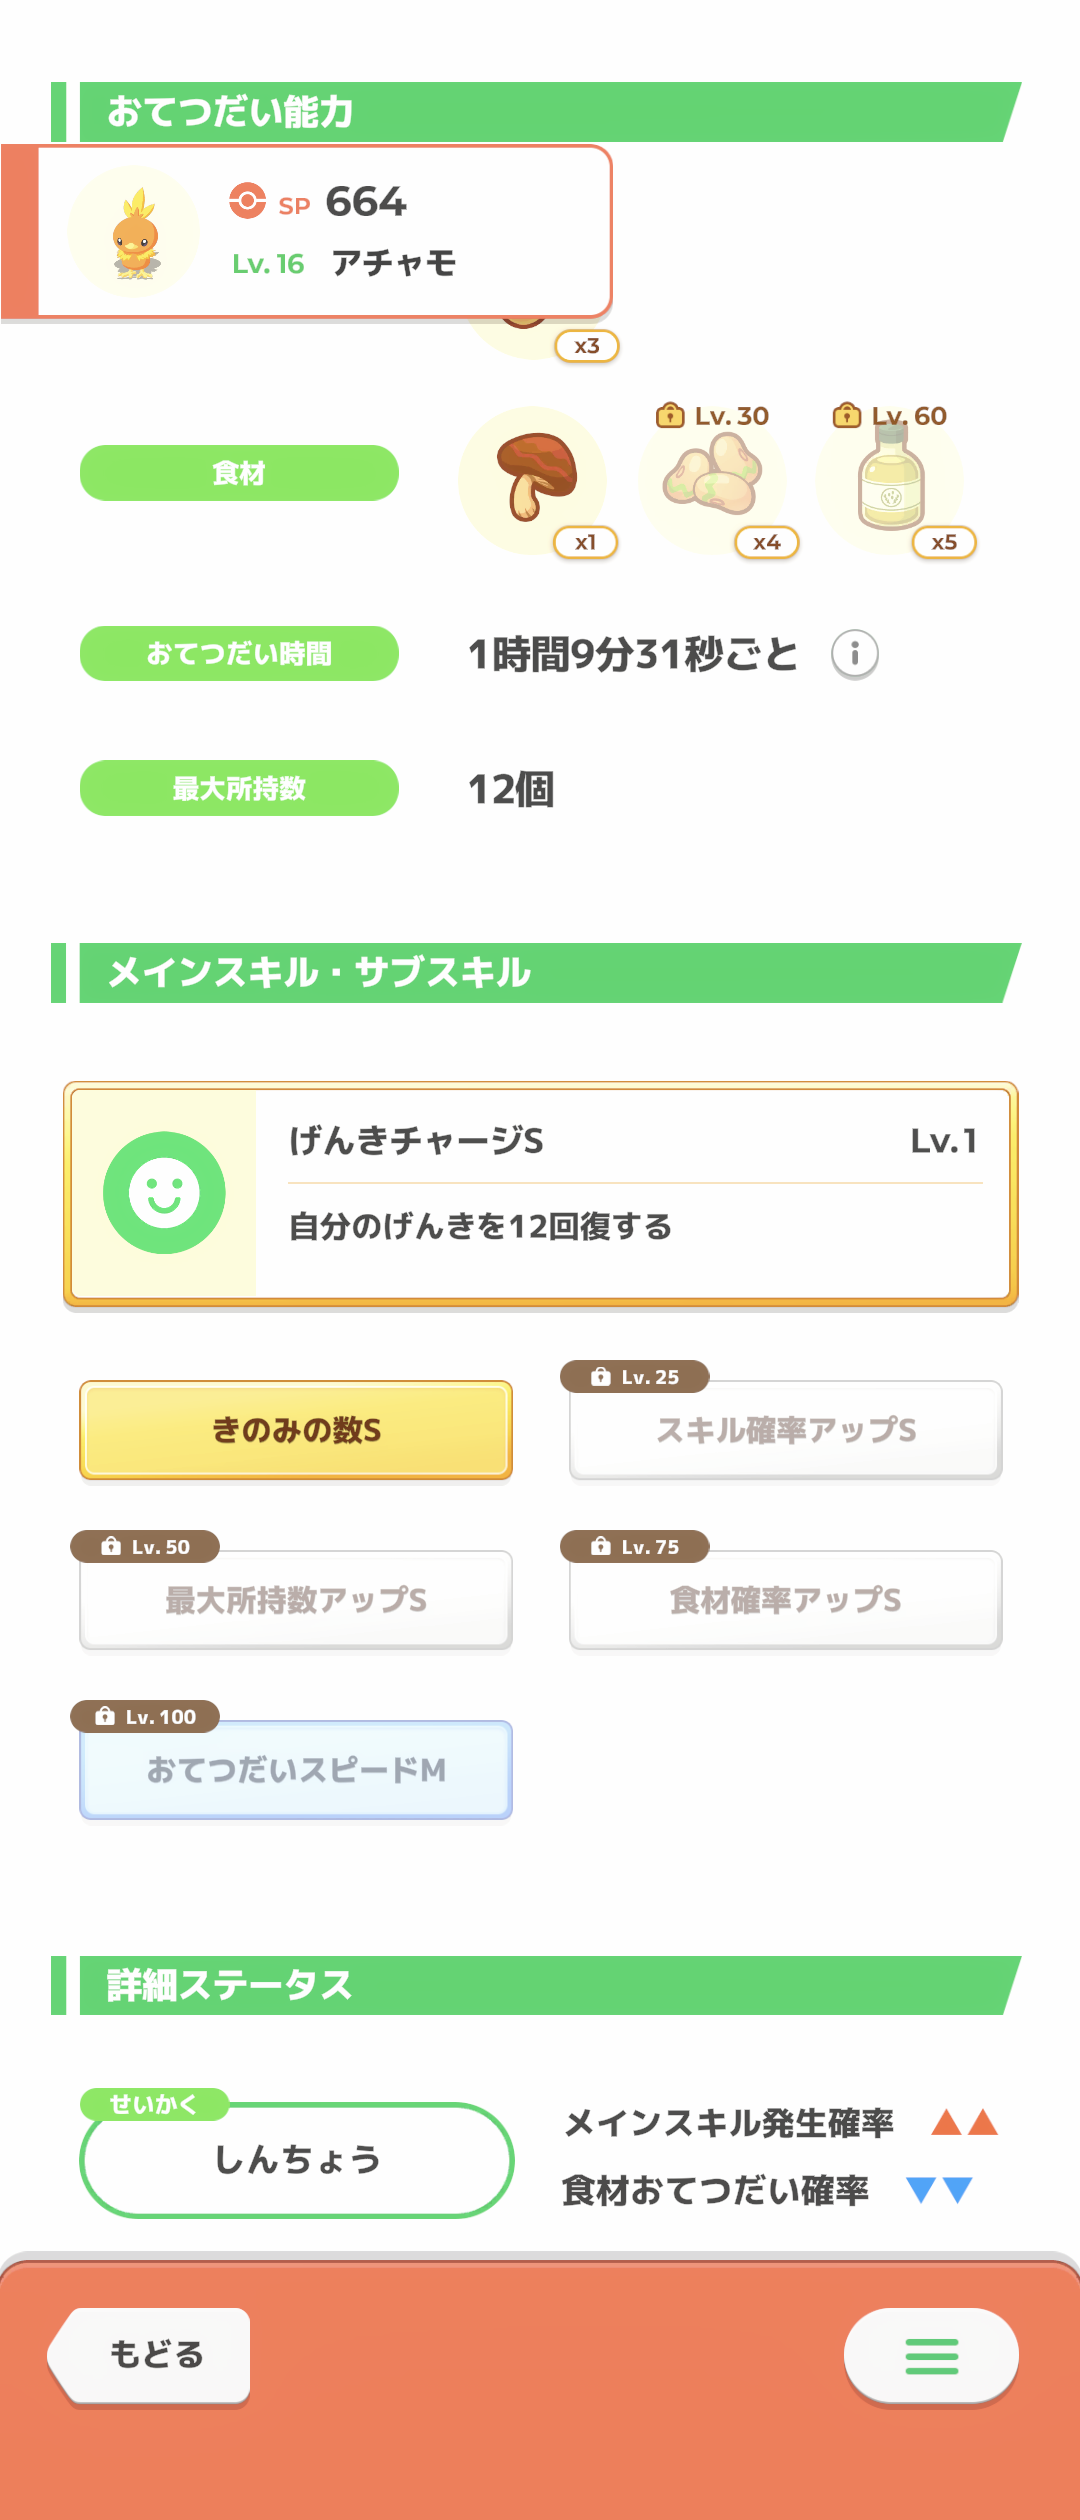This screenshot has width=1080, height=2520.
Task: Tap the info icon beside helping time
Action: pyautogui.click(x=854, y=654)
